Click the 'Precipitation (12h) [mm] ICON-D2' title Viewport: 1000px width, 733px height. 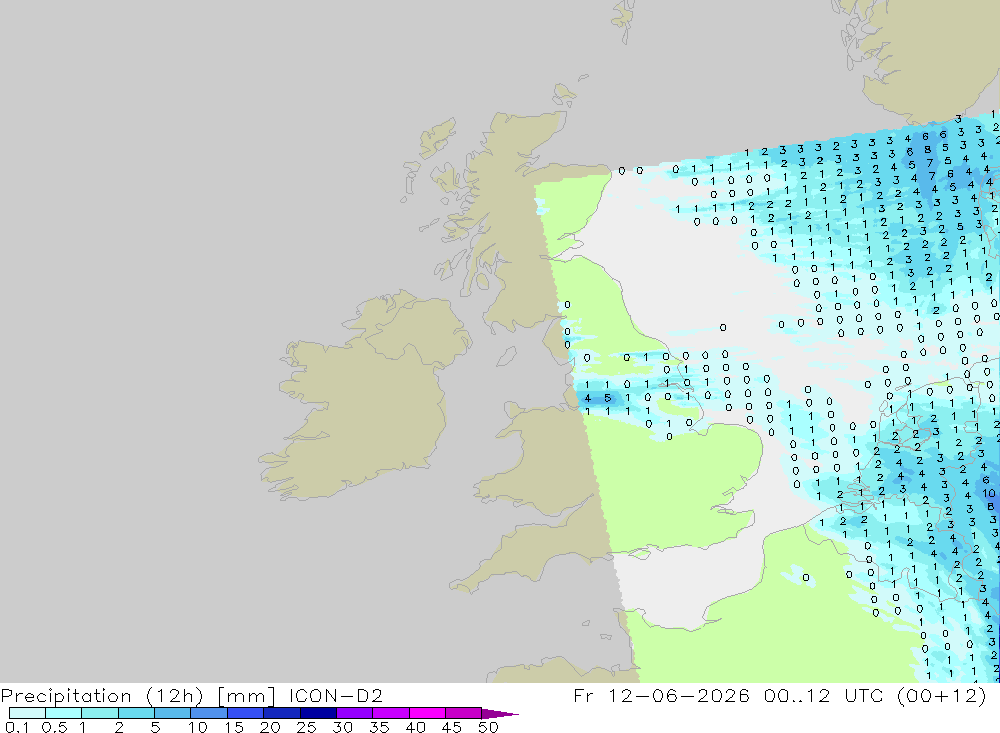(x=191, y=695)
